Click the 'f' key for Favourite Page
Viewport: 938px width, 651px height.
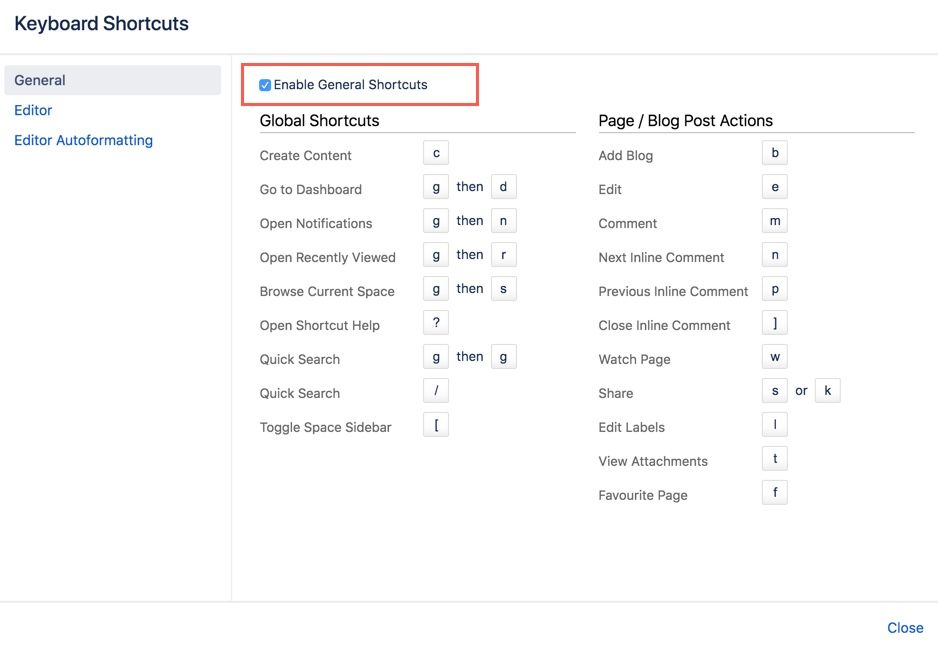[x=775, y=493]
